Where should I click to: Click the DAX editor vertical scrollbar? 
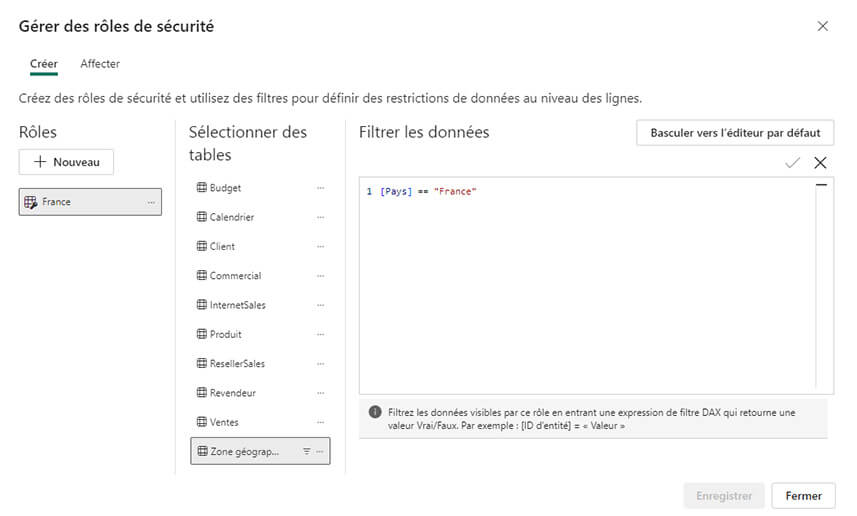tap(821, 284)
